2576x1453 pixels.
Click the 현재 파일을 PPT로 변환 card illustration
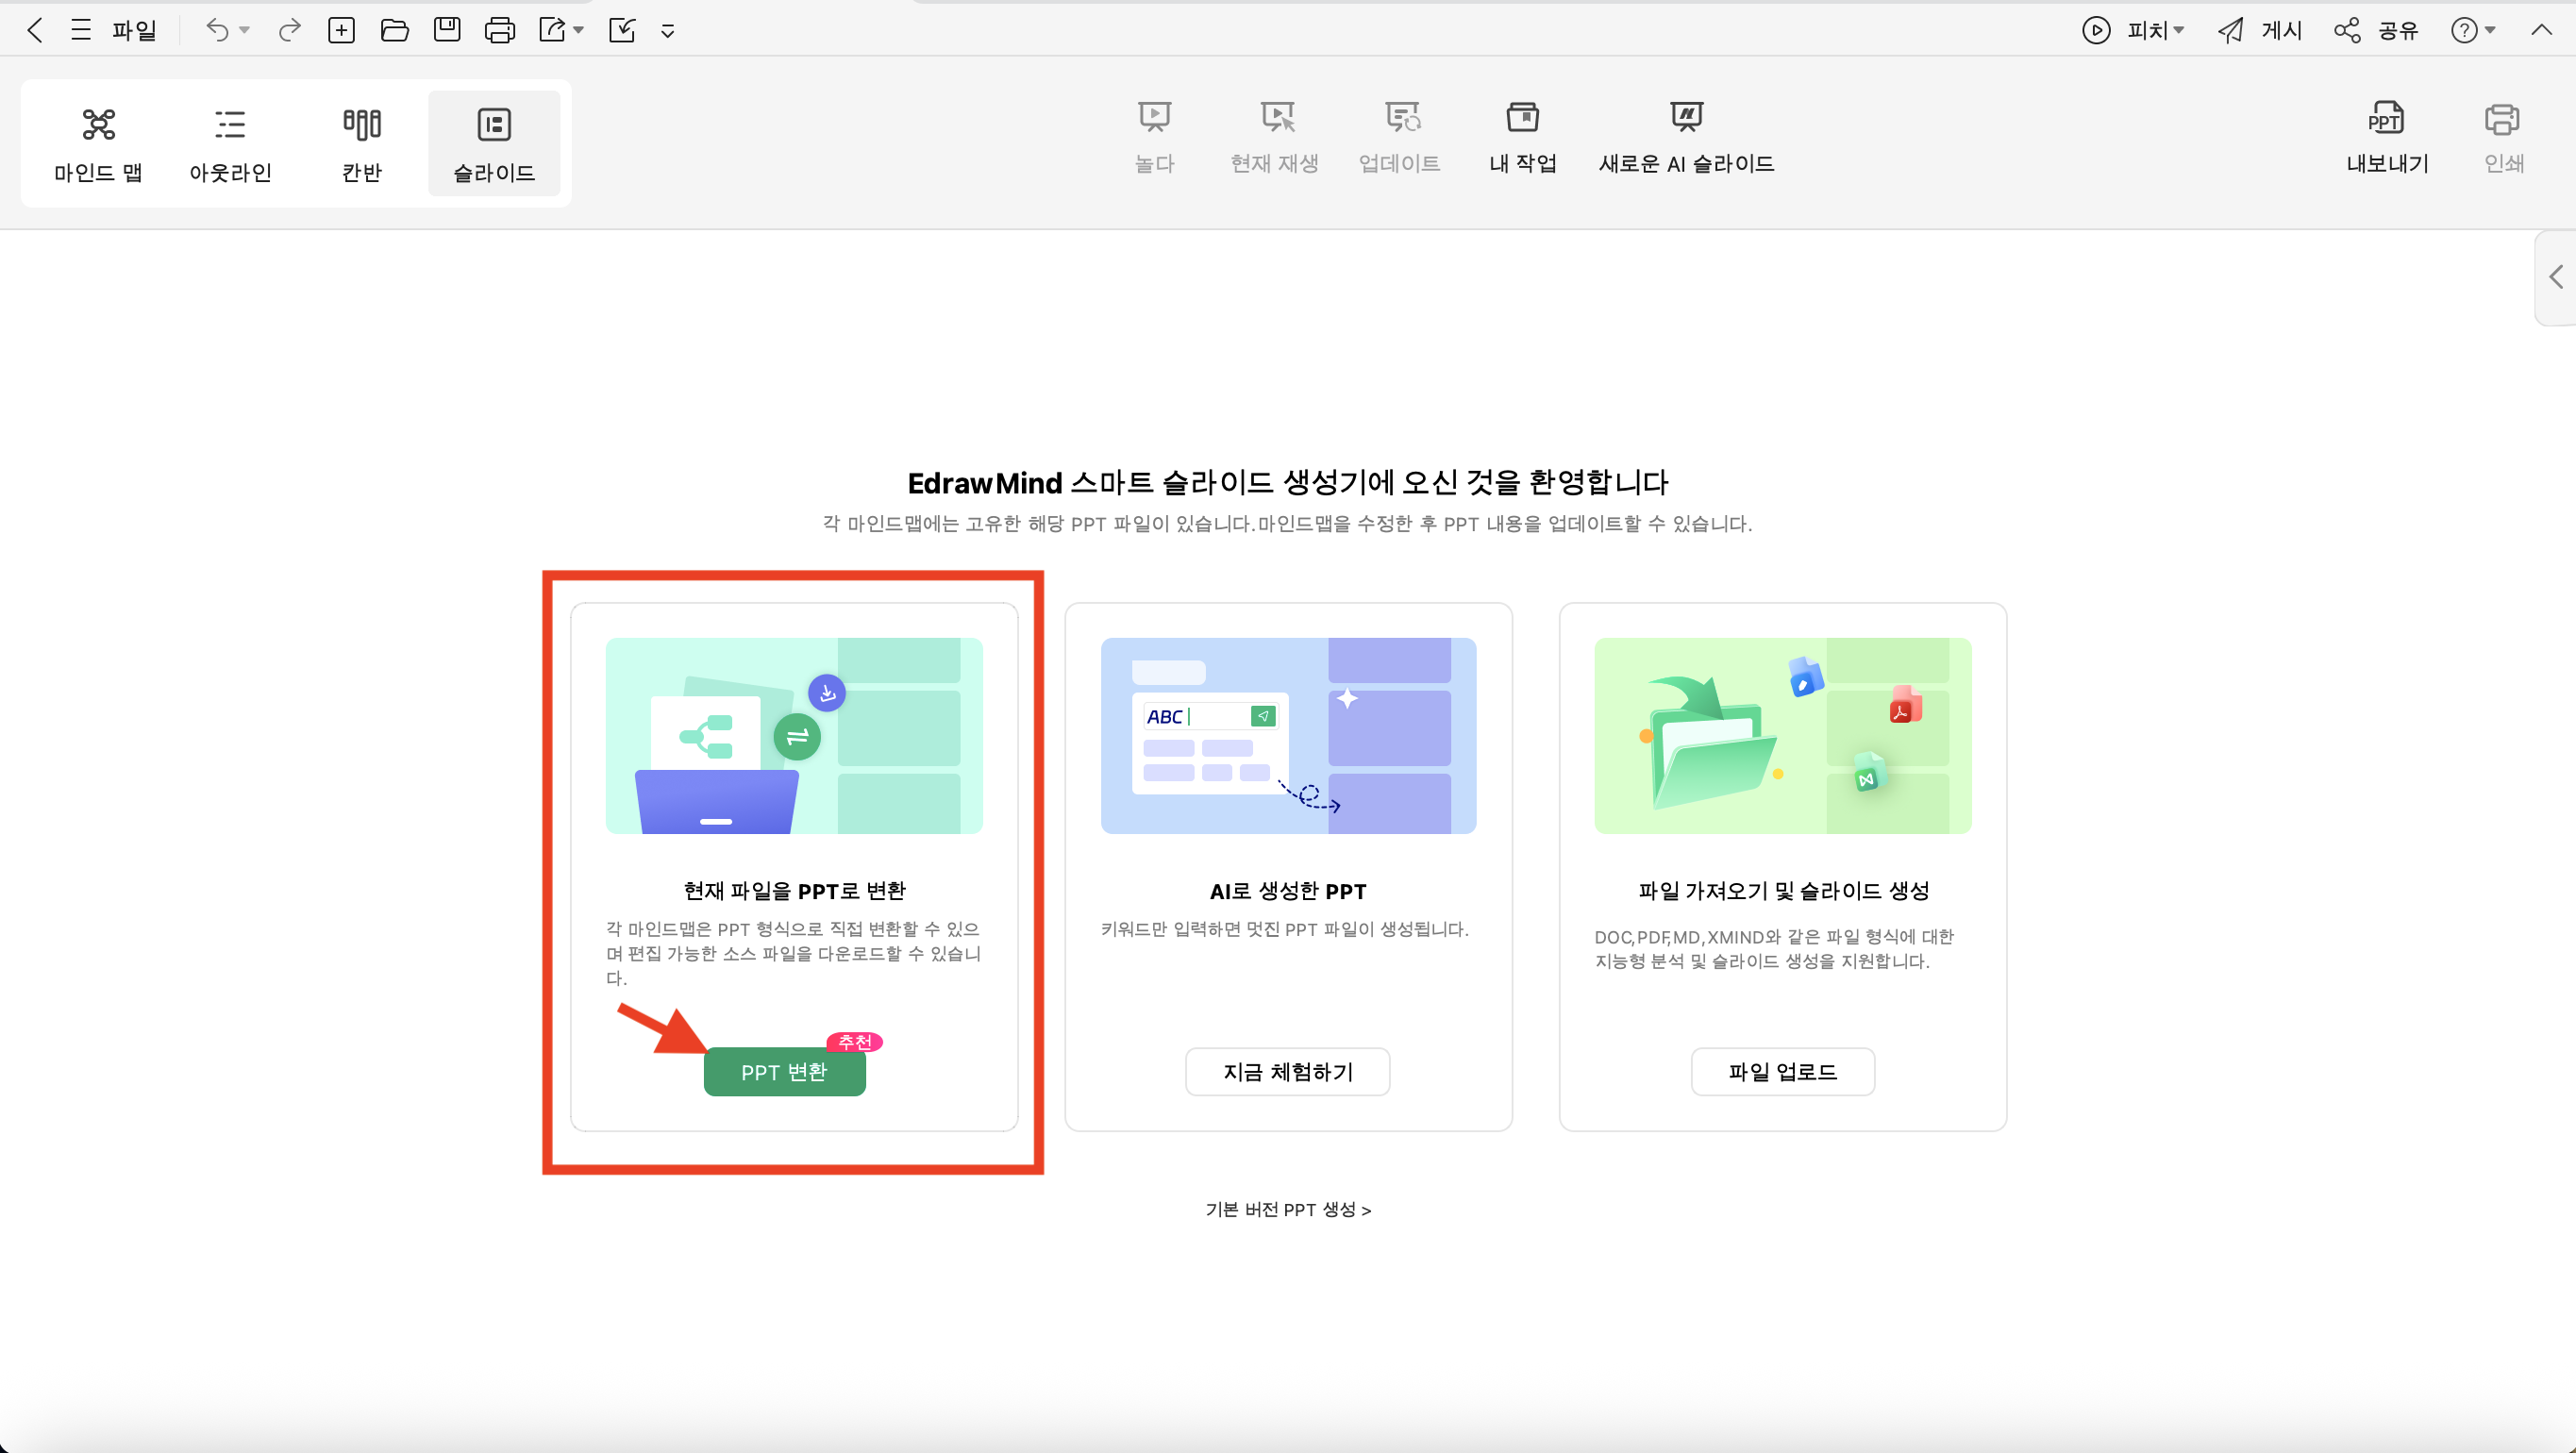coord(794,736)
